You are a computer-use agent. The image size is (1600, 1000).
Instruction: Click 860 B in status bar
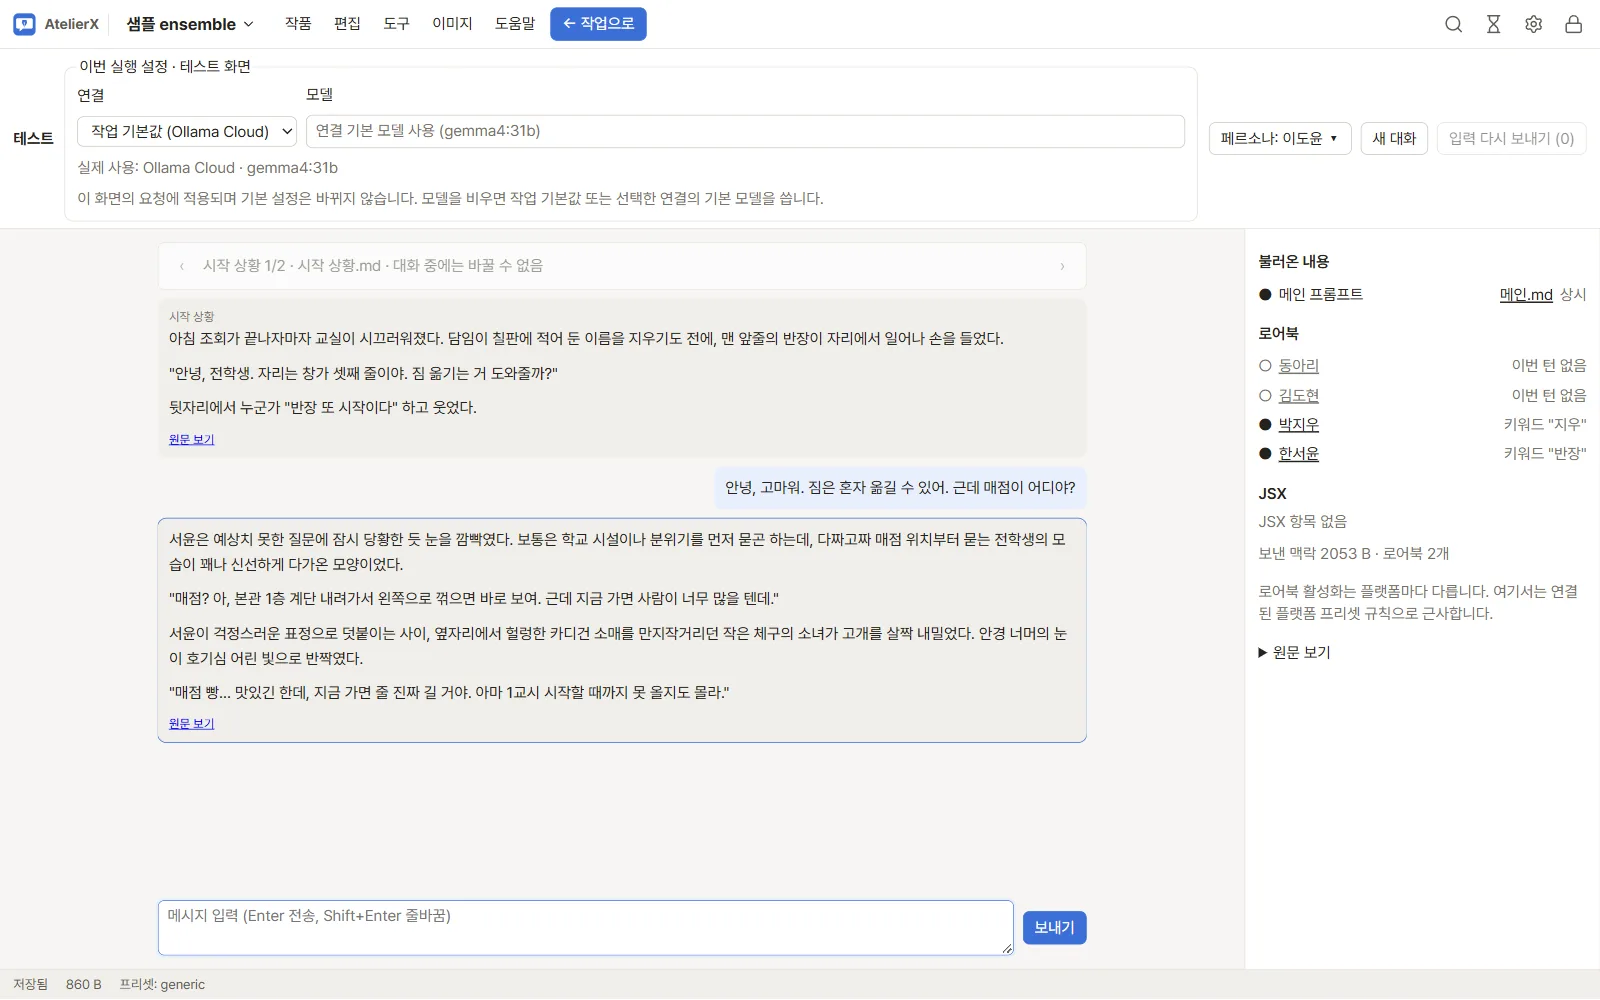point(84,985)
